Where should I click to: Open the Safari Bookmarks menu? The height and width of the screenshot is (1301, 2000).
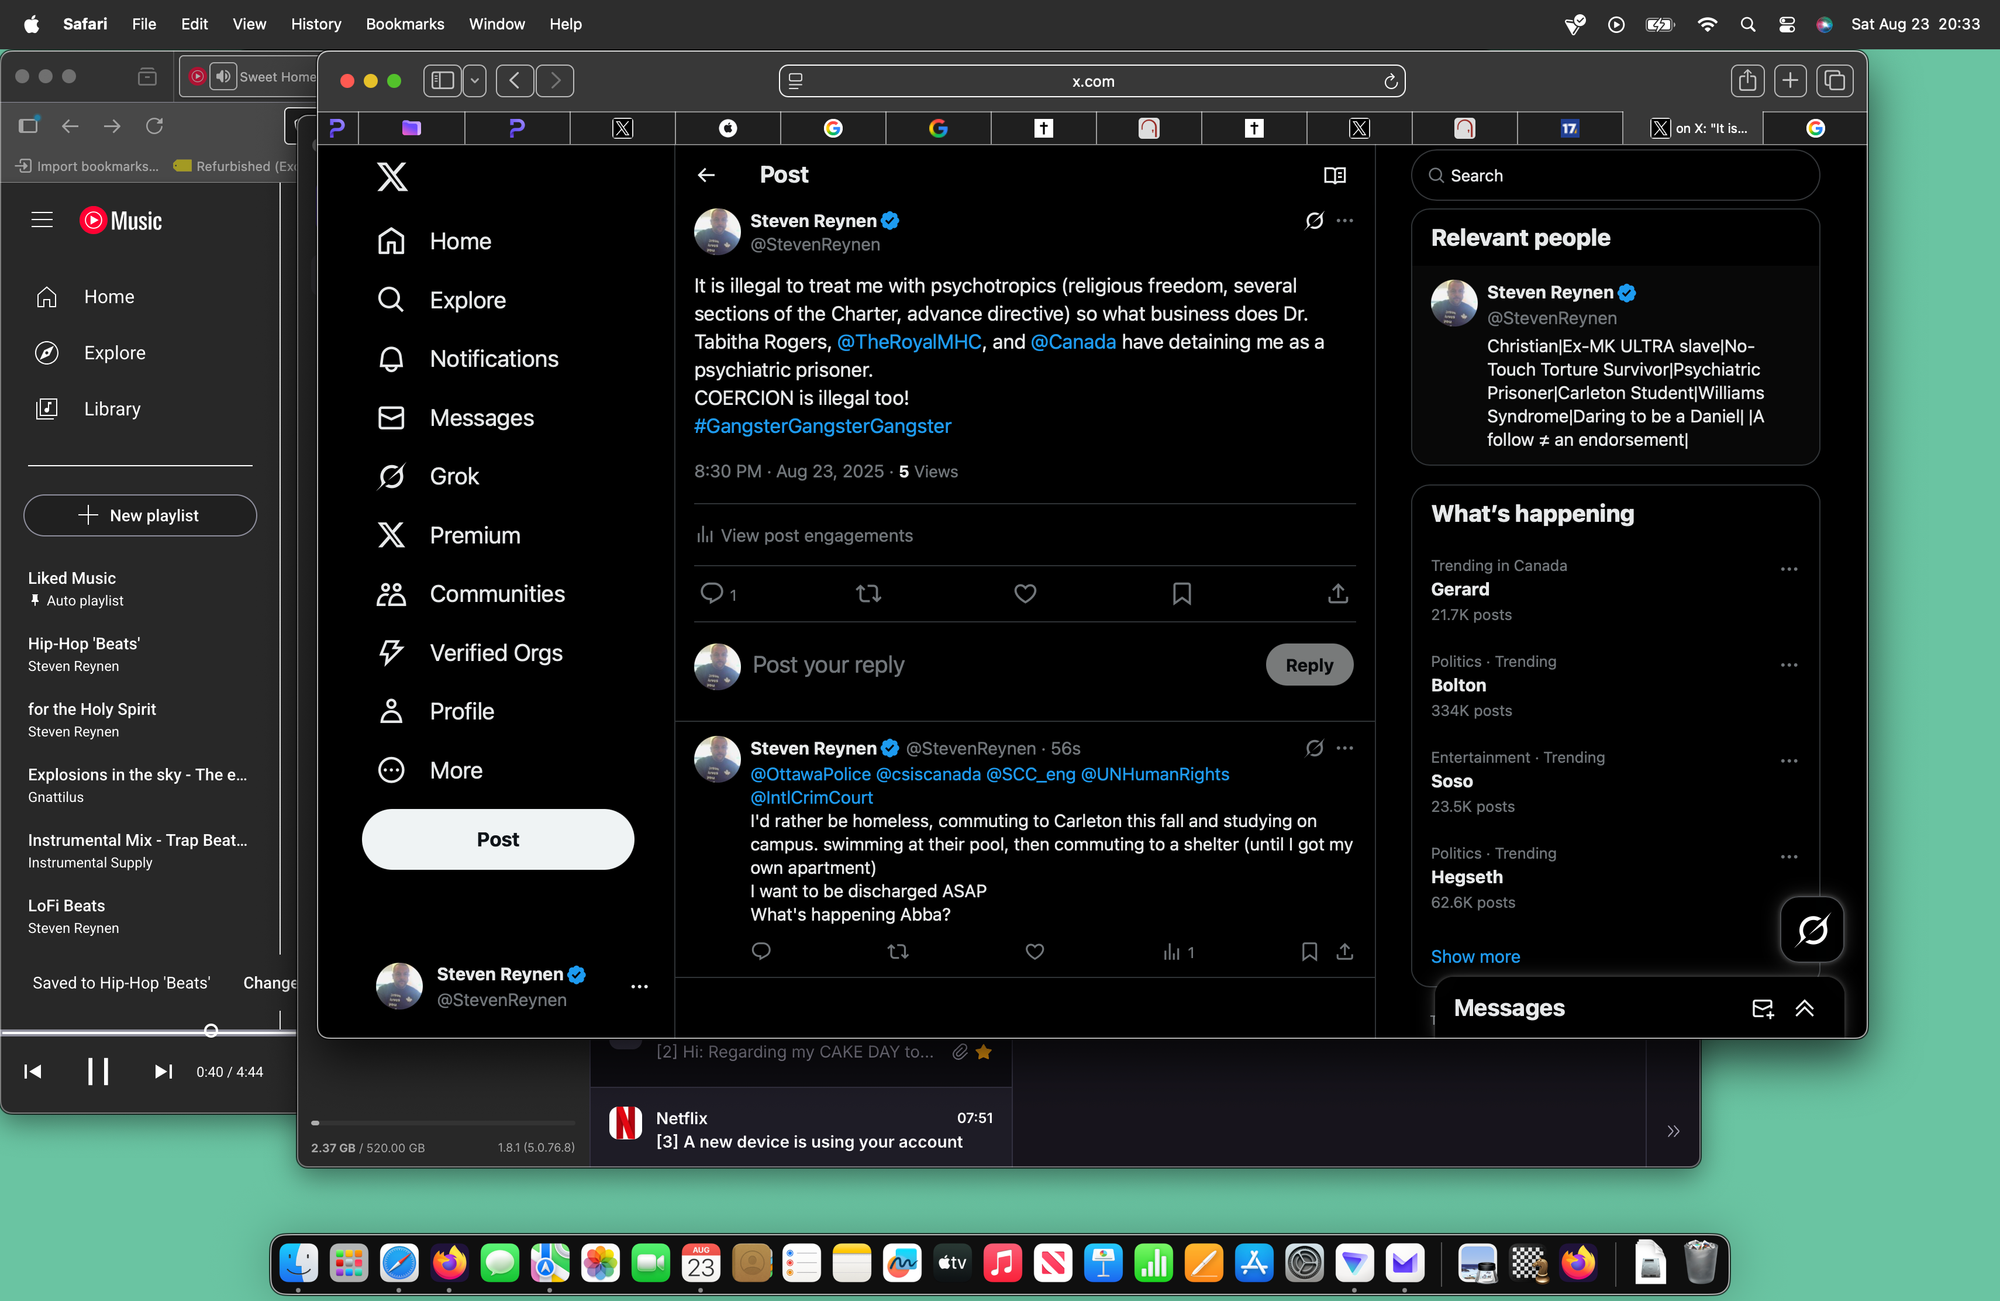point(405,24)
